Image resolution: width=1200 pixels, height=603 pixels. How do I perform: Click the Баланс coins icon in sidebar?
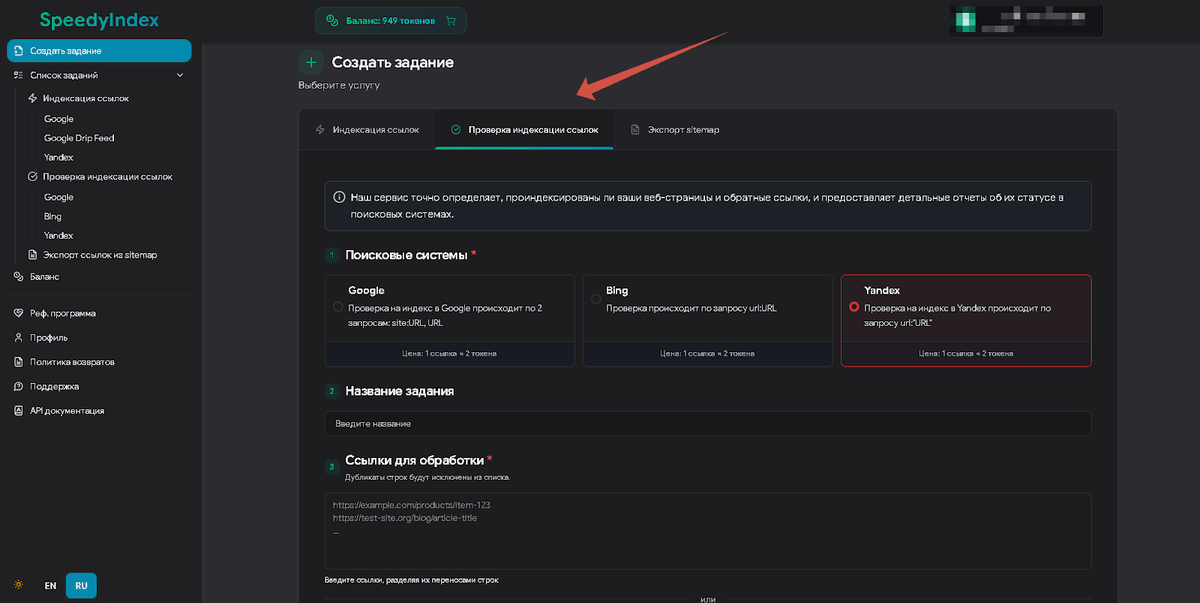(x=18, y=276)
